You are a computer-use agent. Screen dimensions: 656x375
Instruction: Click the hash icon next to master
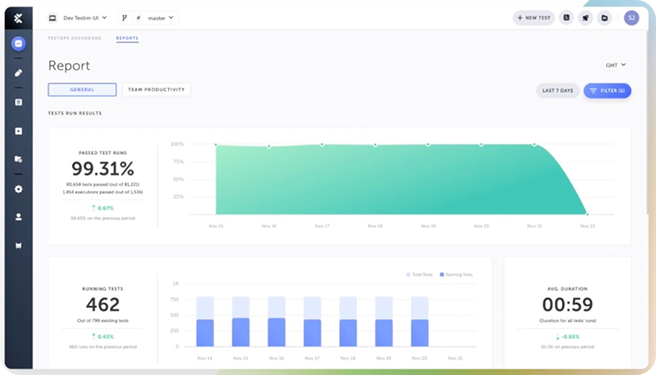138,18
